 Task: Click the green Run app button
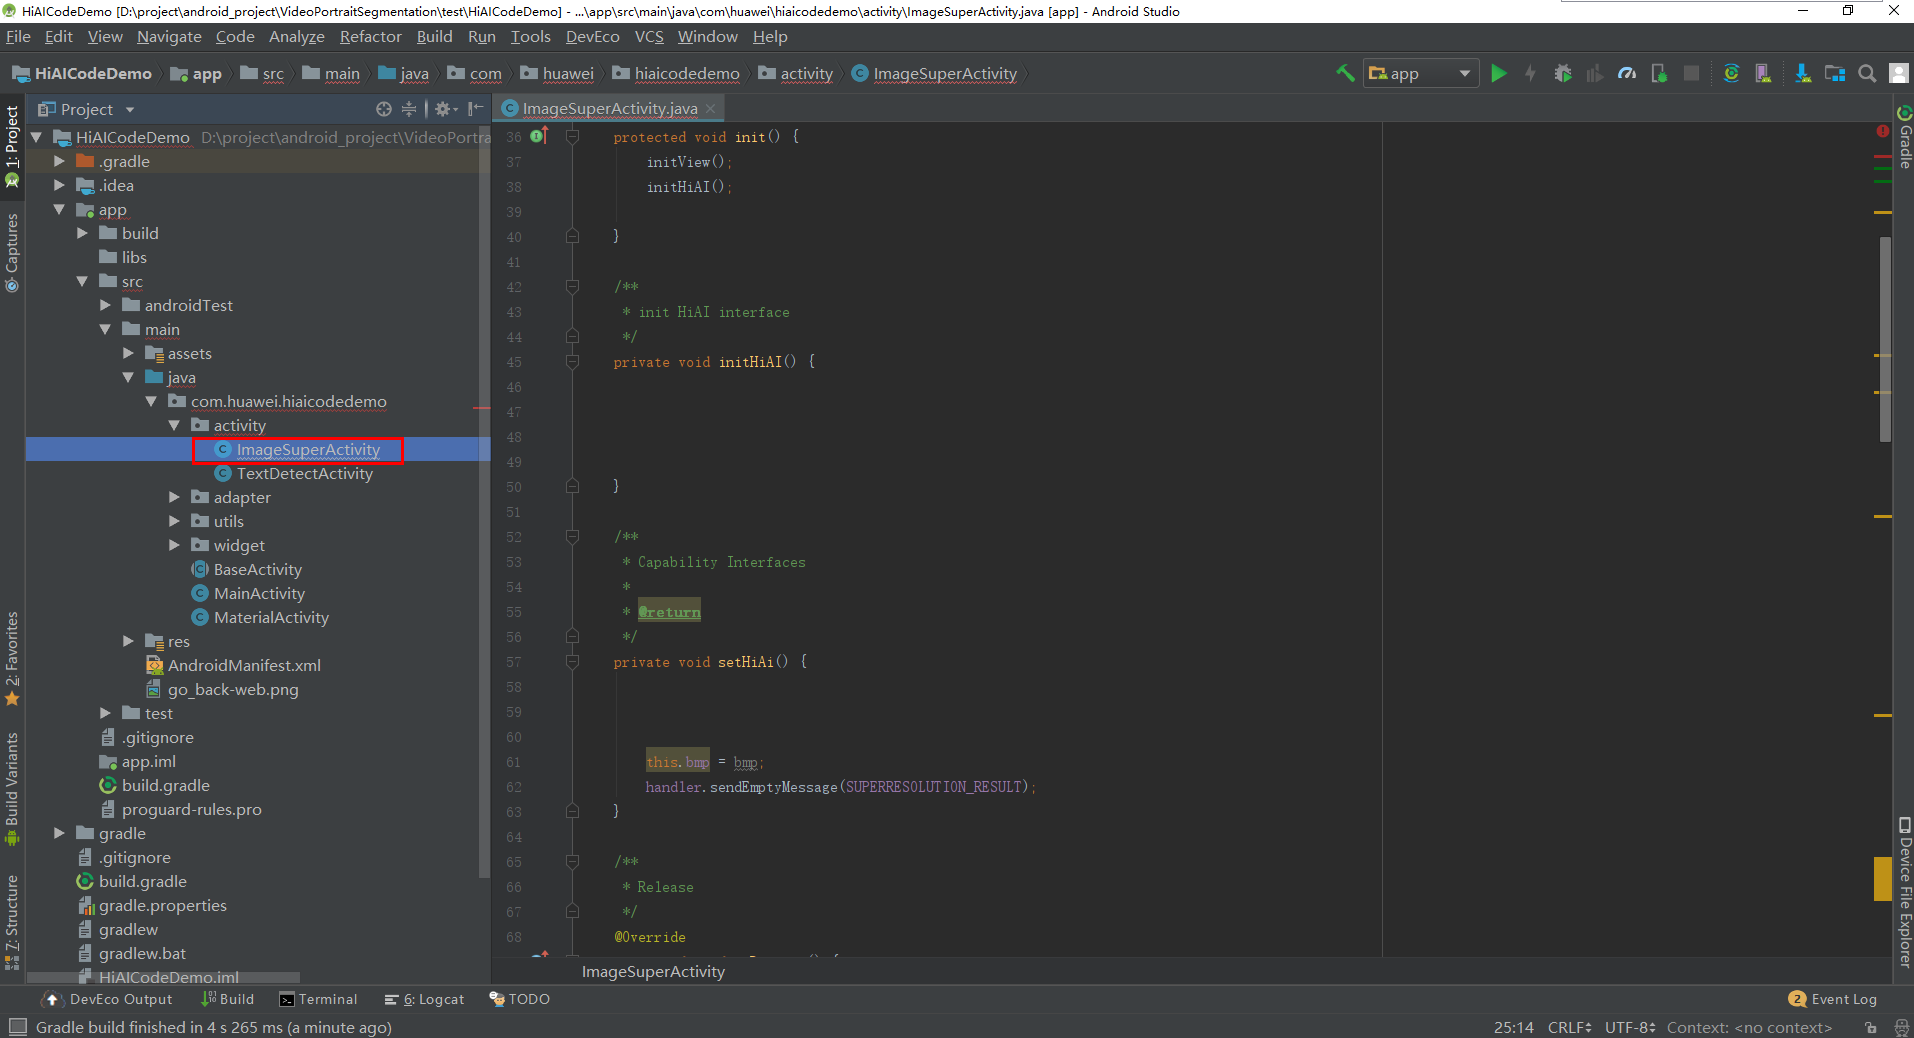(x=1498, y=73)
